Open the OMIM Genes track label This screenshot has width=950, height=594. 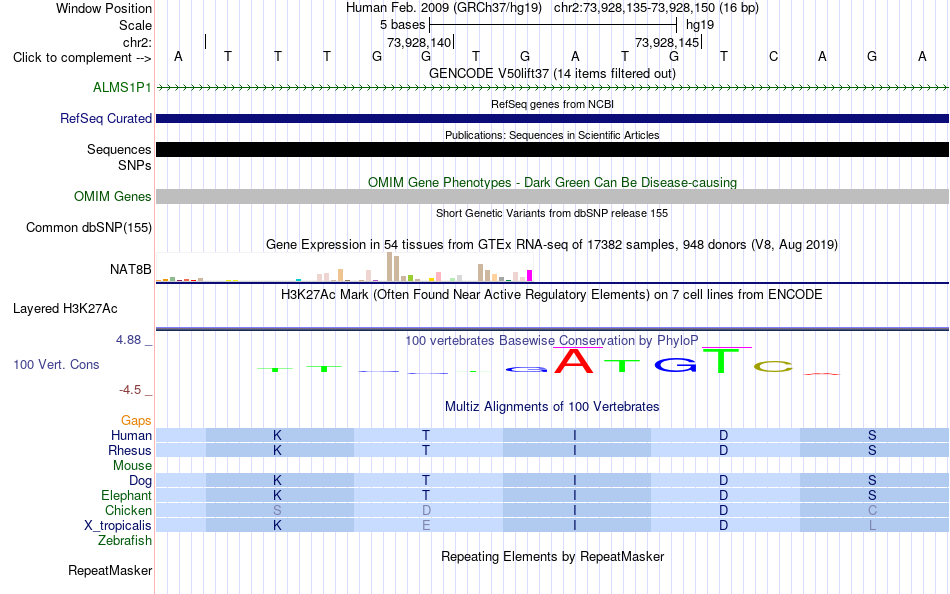[112, 196]
